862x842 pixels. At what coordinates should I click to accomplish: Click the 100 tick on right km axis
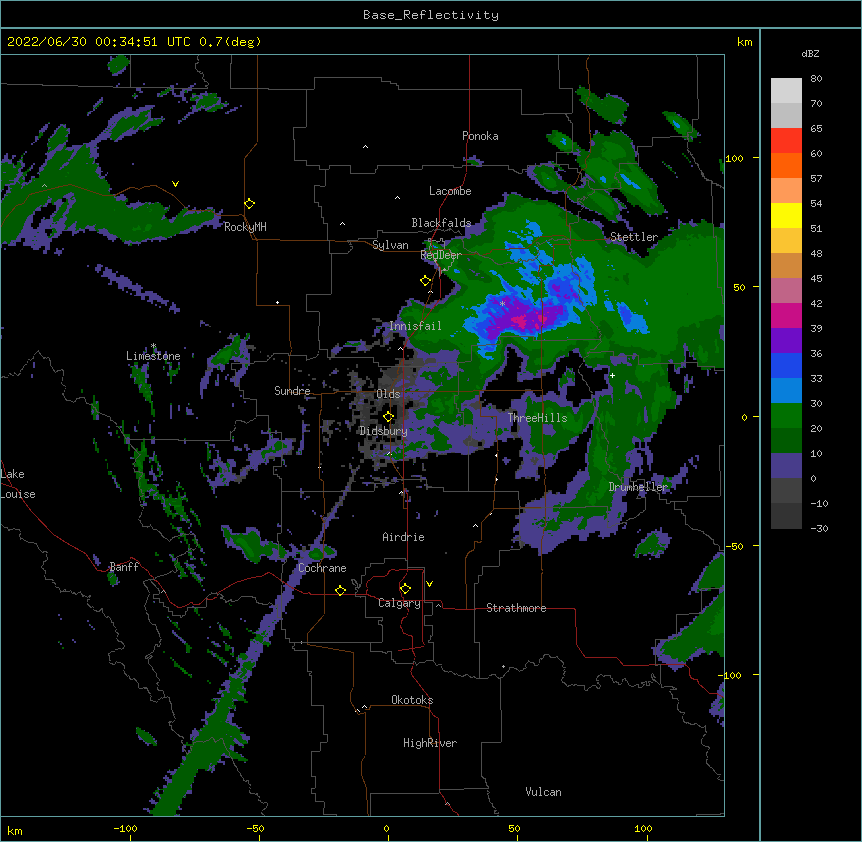pos(734,159)
